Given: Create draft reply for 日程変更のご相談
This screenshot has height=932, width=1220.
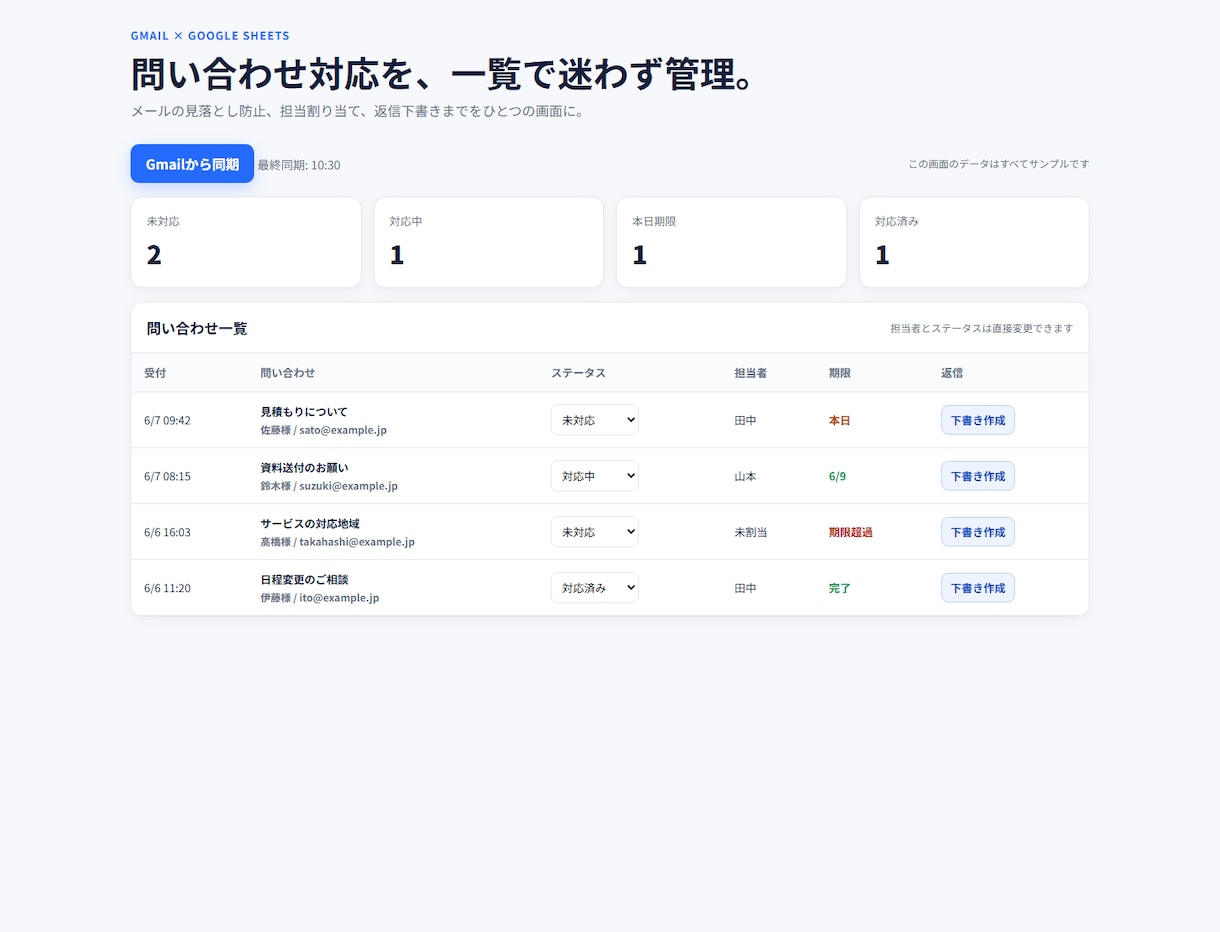Looking at the screenshot, I should pyautogui.click(x=978, y=588).
